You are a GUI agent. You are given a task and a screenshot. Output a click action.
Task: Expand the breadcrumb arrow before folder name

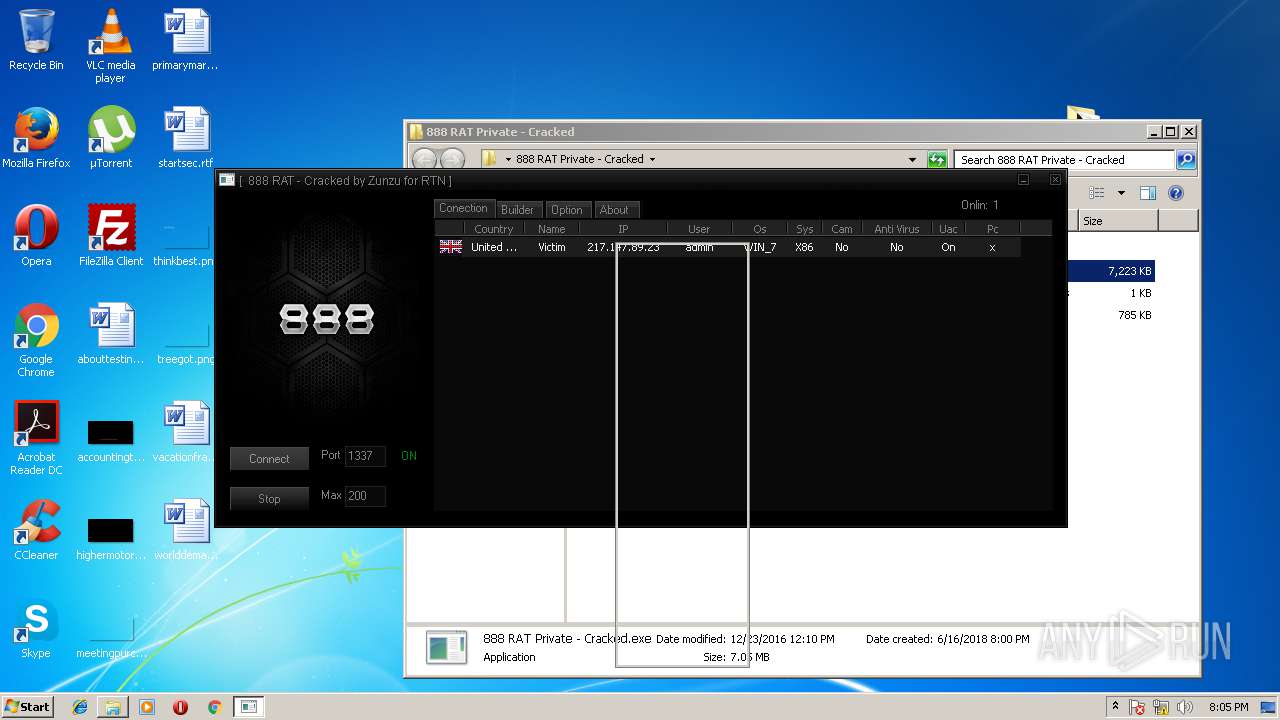tap(508, 160)
